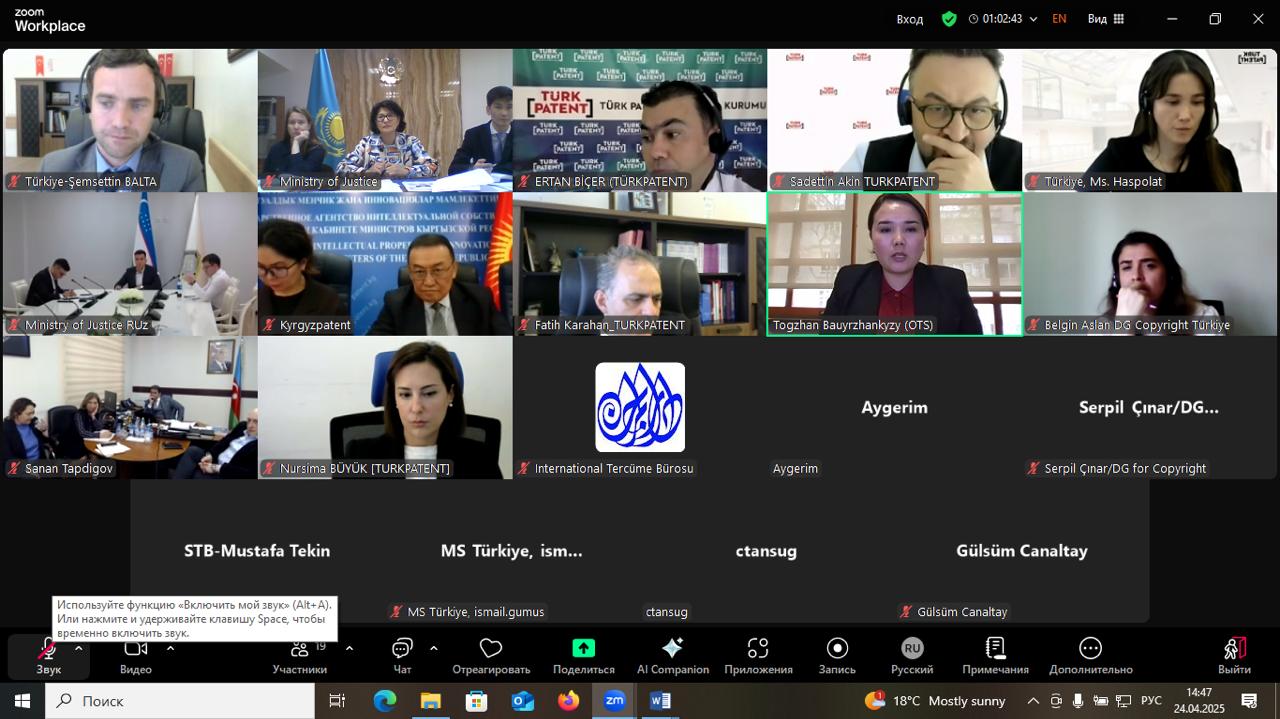
Task: Select Togzhan Bauyrzhankyzy (OTS) speaker tile
Action: click(x=895, y=264)
